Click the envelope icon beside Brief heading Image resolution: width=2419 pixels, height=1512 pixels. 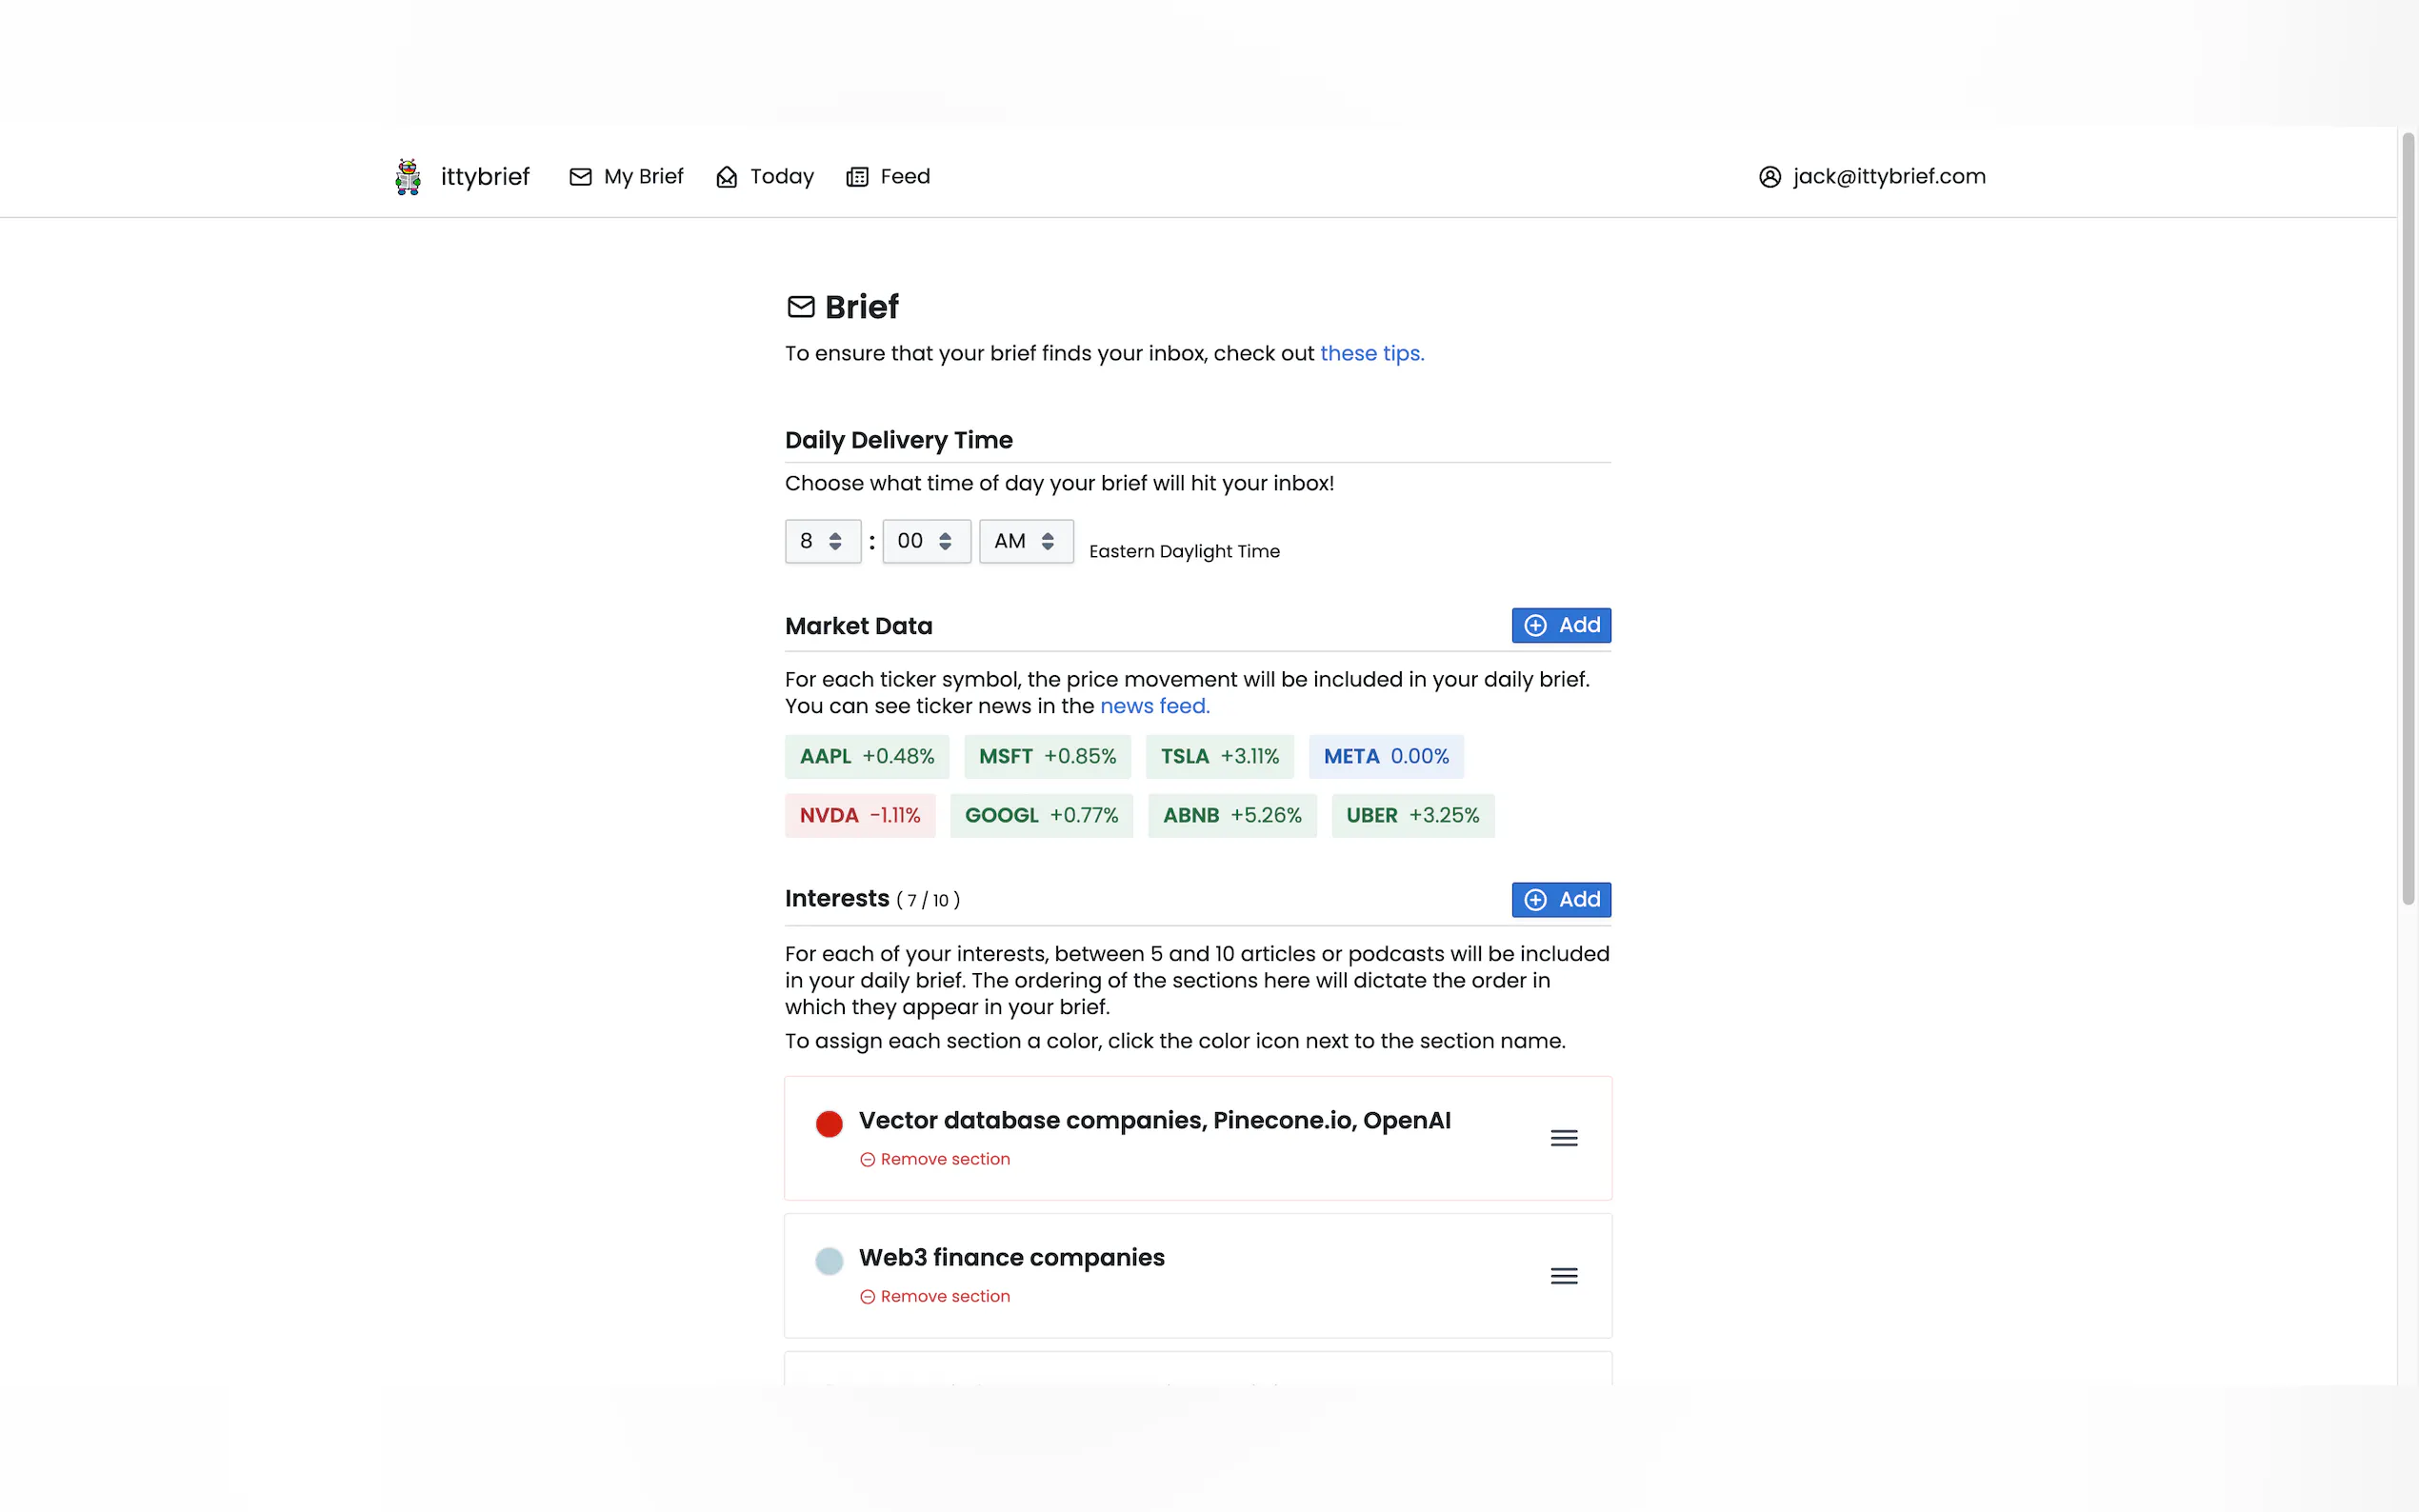click(x=801, y=307)
